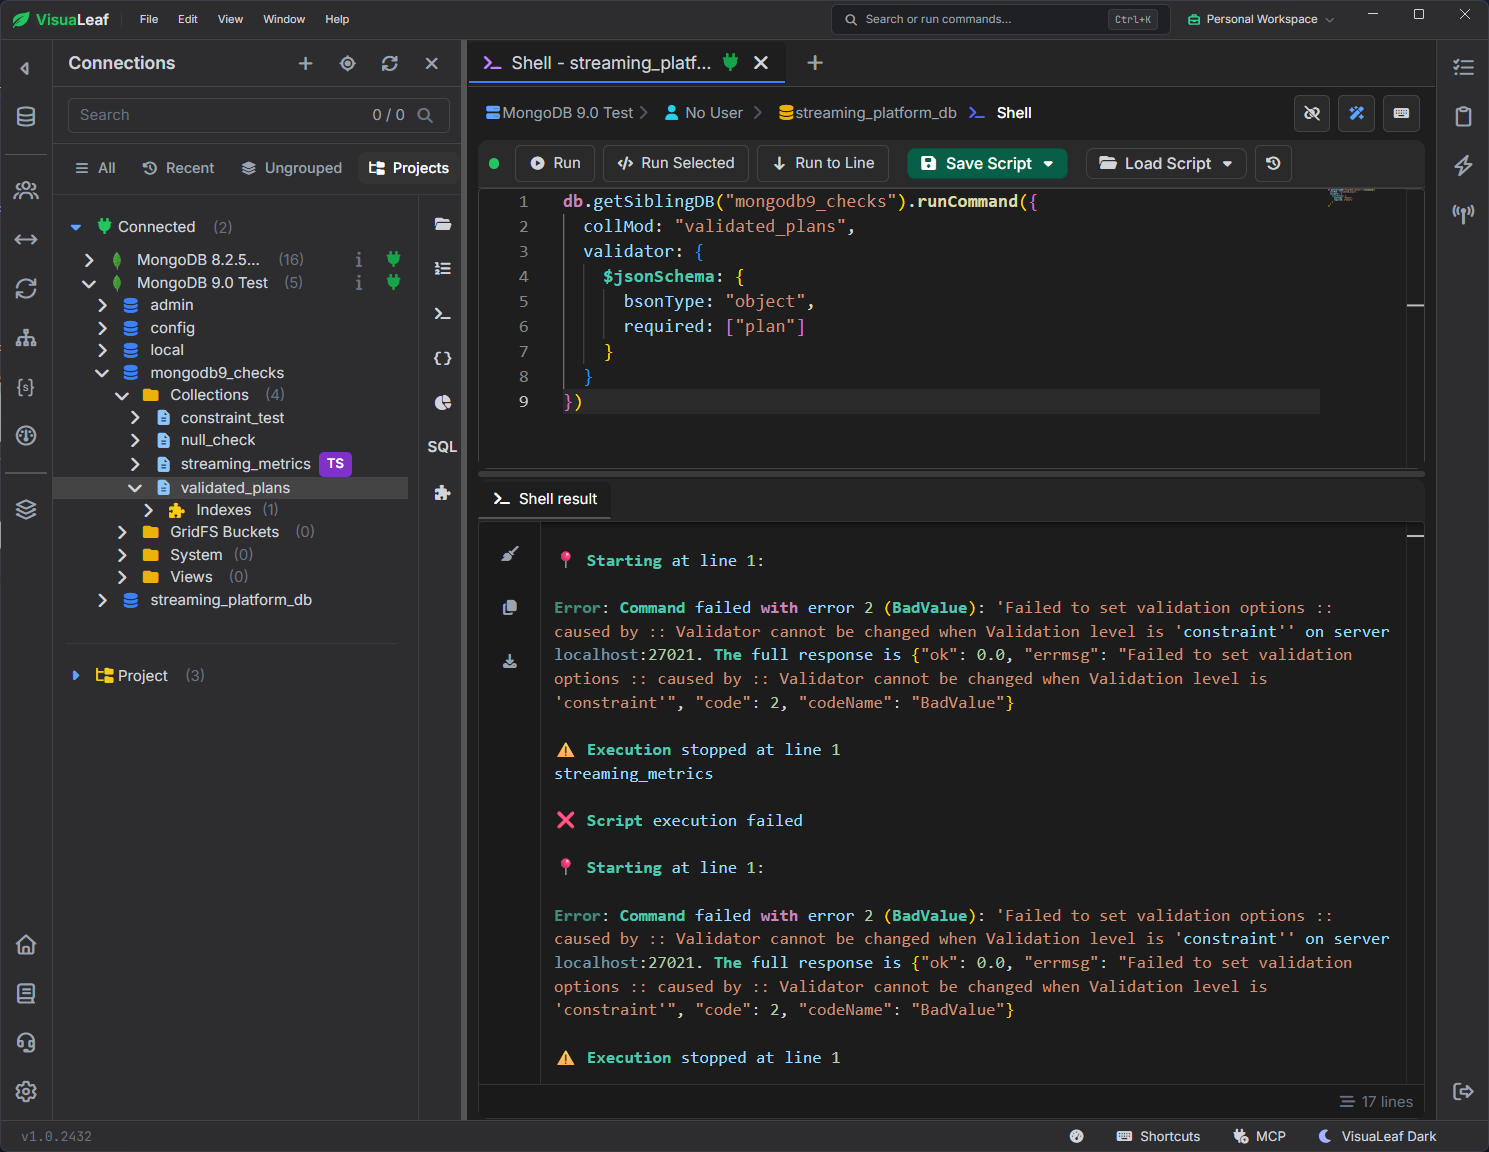Click the SQL tool icon
The width and height of the screenshot is (1489, 1152).
click(x=442, y=447)
